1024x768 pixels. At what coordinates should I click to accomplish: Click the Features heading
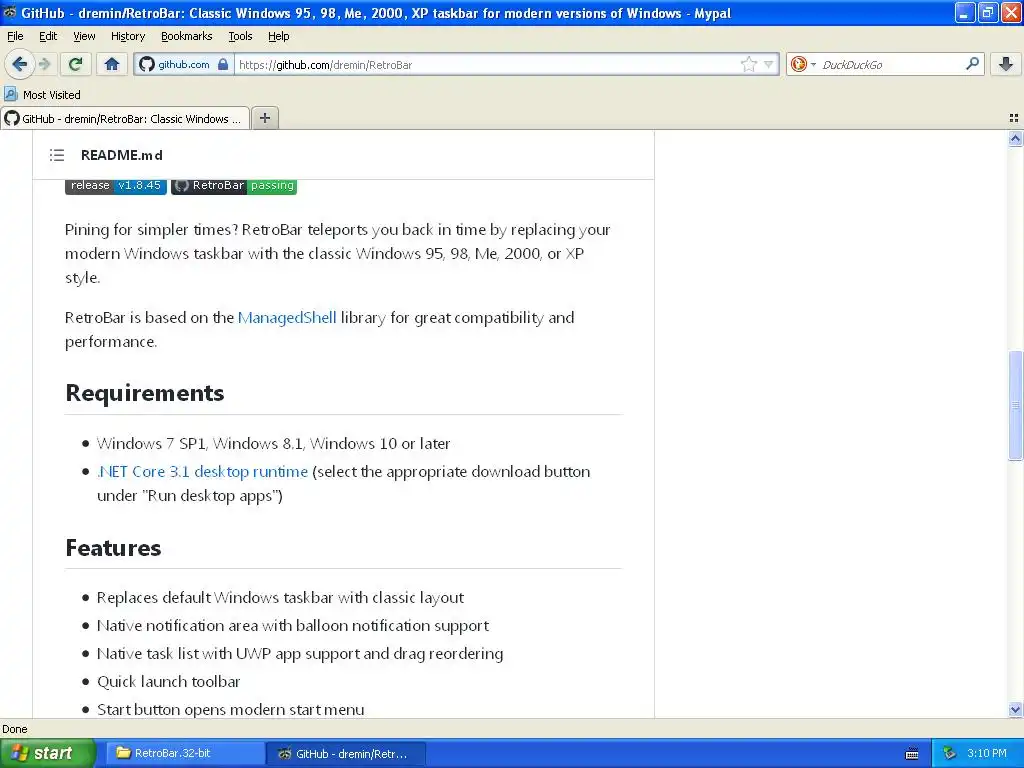(113, 547)
